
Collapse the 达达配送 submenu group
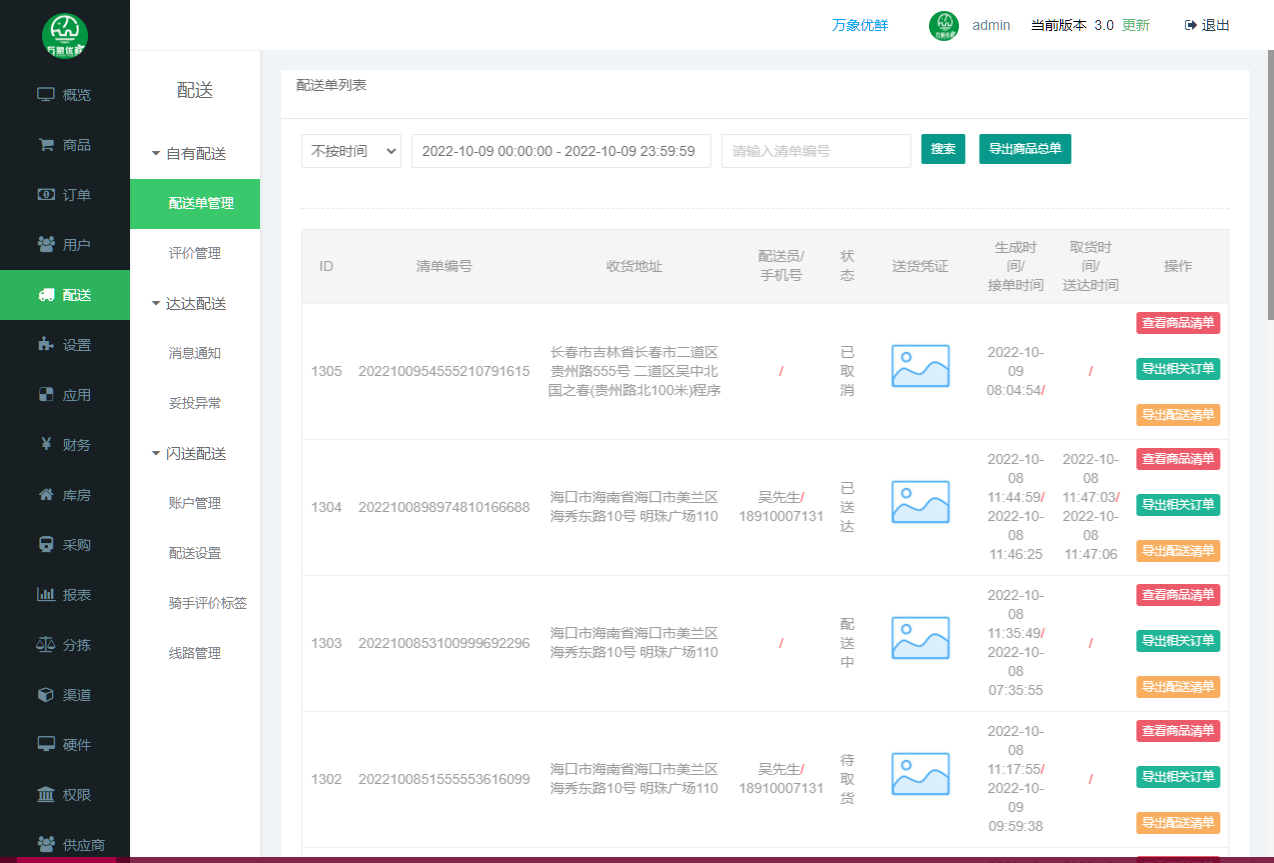coord(189,304)
